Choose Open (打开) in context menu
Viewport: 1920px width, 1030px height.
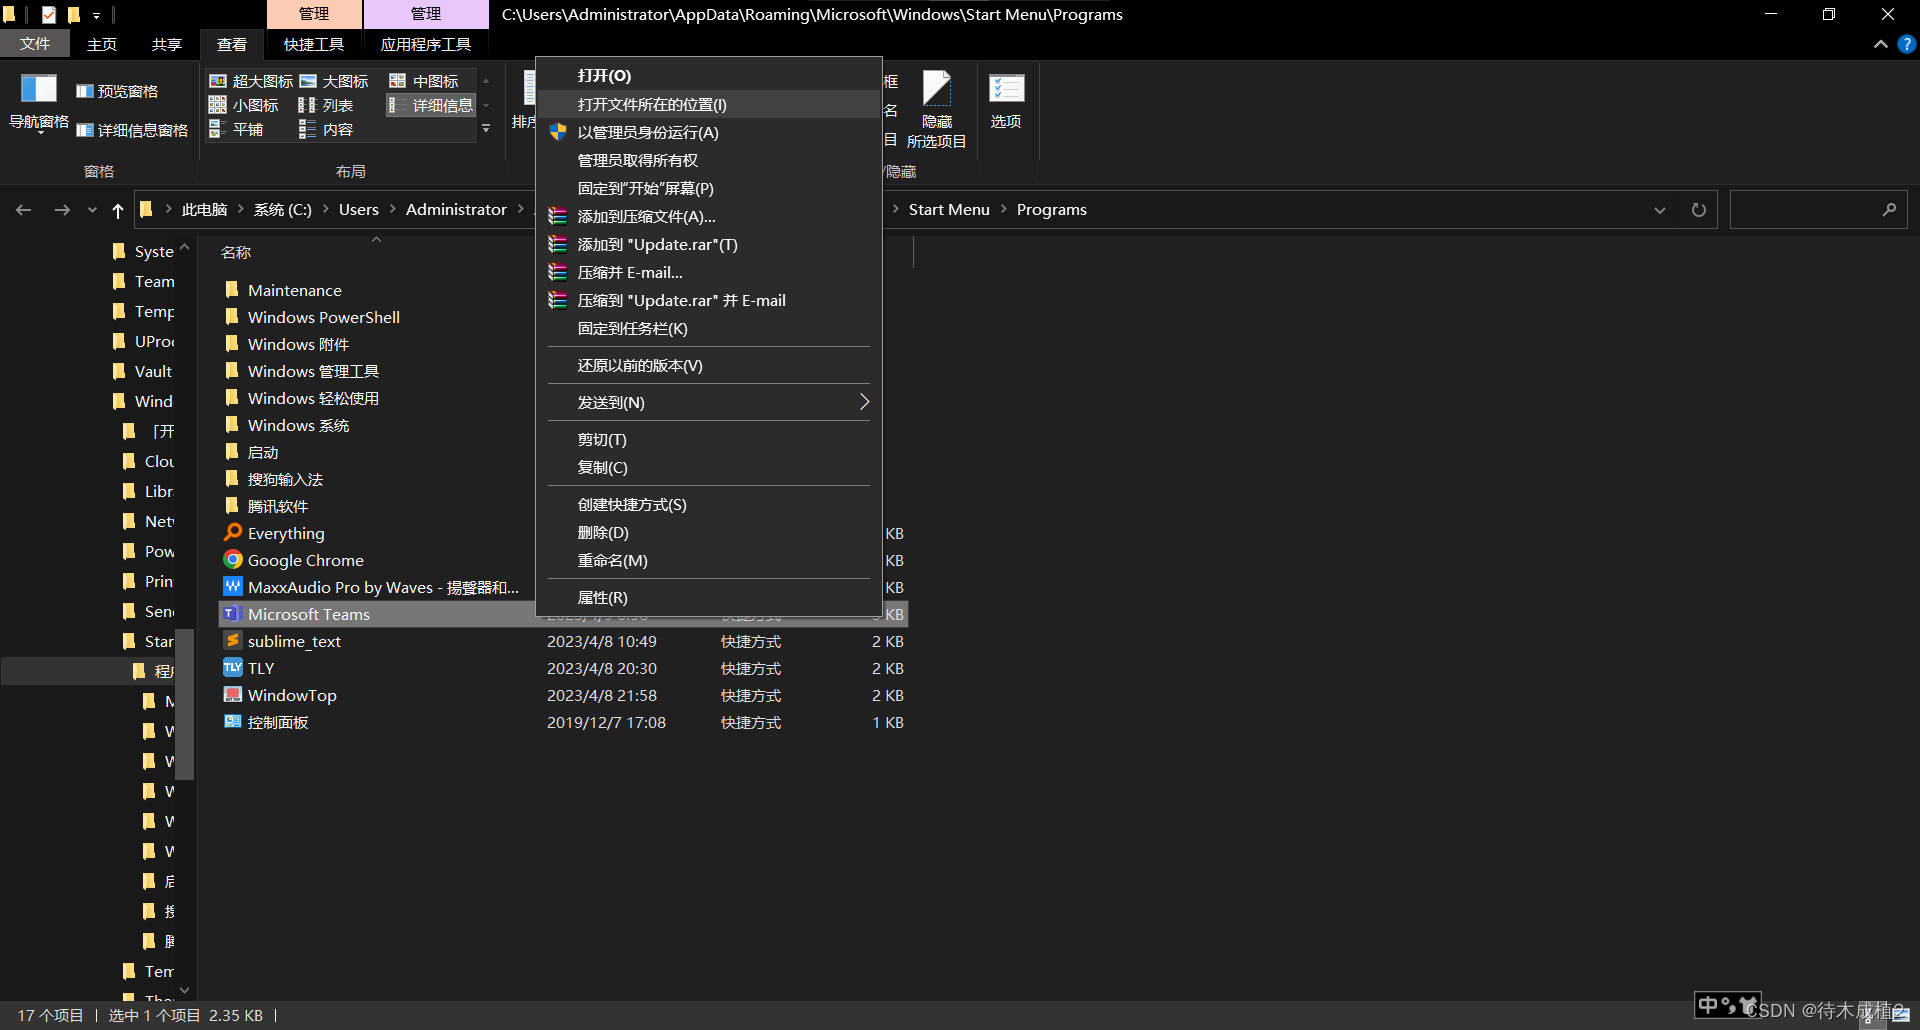[708, 76]
